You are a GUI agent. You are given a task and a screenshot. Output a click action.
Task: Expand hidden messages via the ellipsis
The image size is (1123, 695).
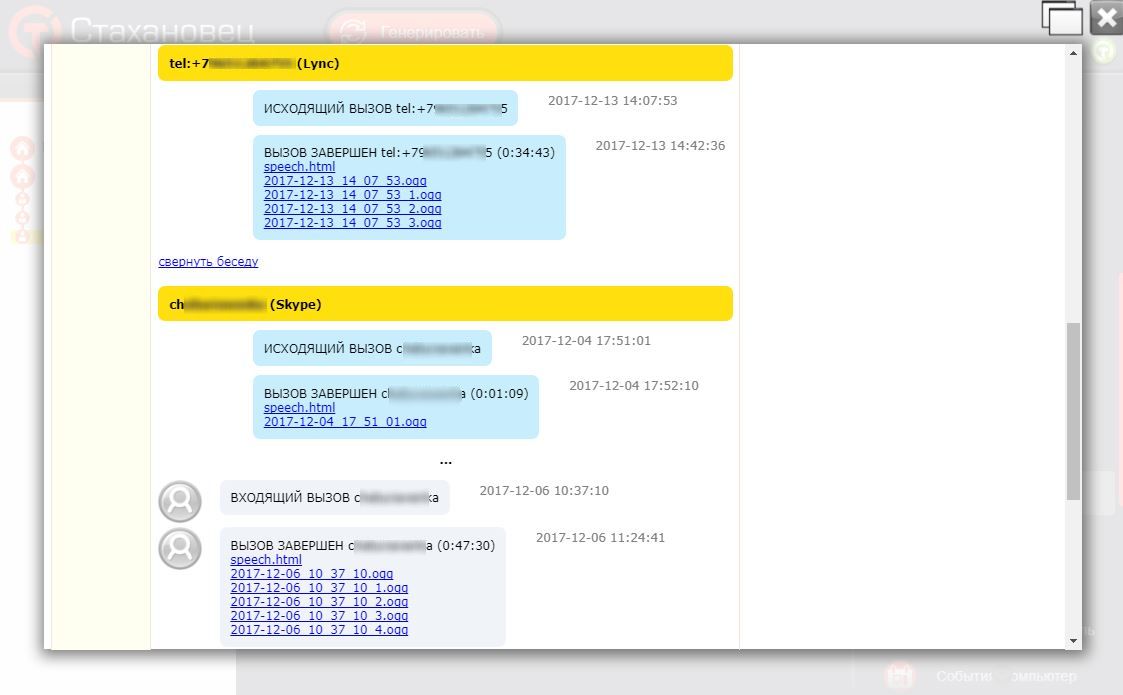point(445,461)
